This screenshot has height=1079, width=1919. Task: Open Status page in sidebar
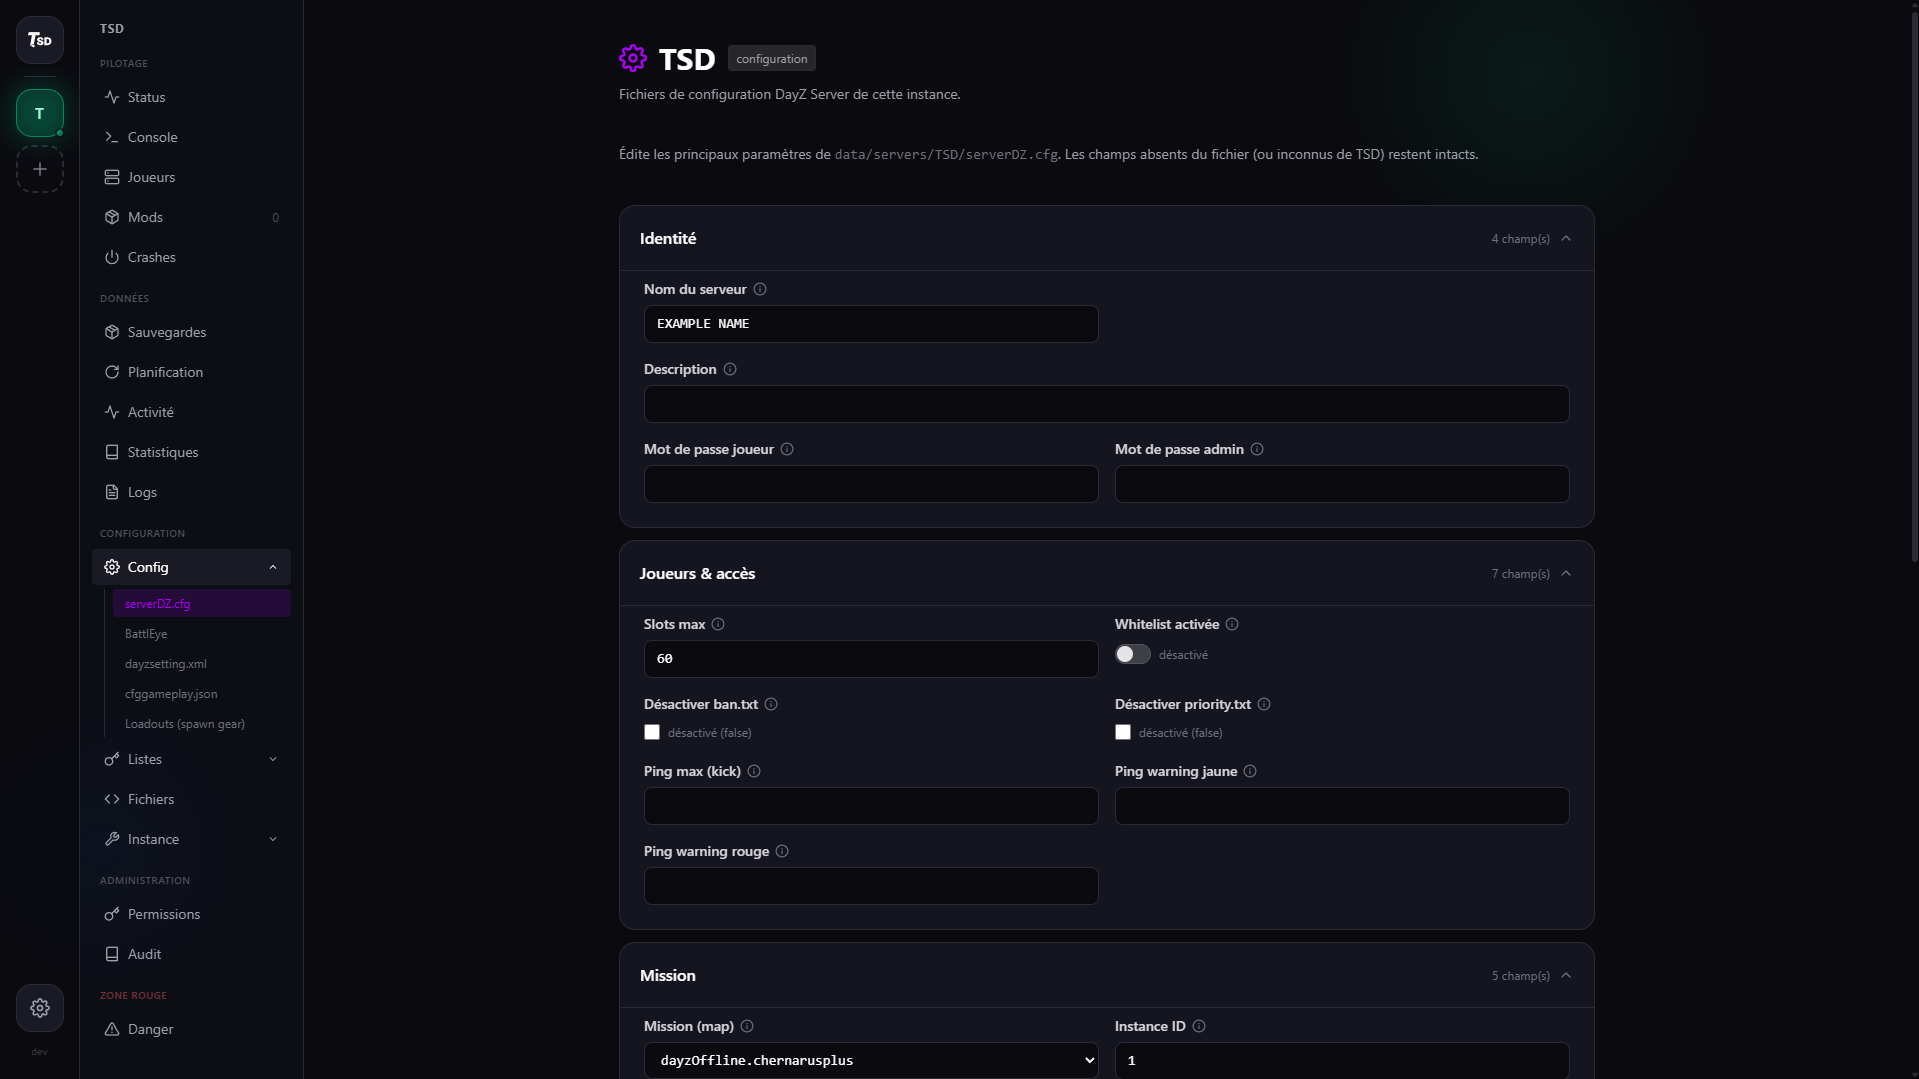tap(191, 97)
